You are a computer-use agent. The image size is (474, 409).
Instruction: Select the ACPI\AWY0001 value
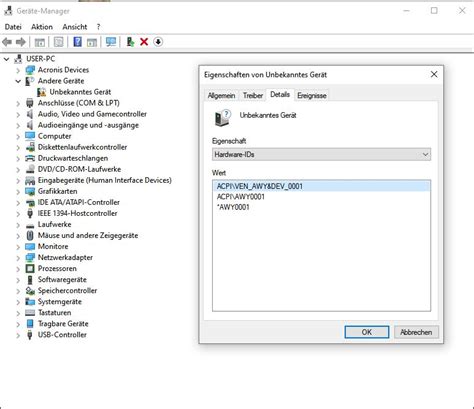click(x=241, y=197)
